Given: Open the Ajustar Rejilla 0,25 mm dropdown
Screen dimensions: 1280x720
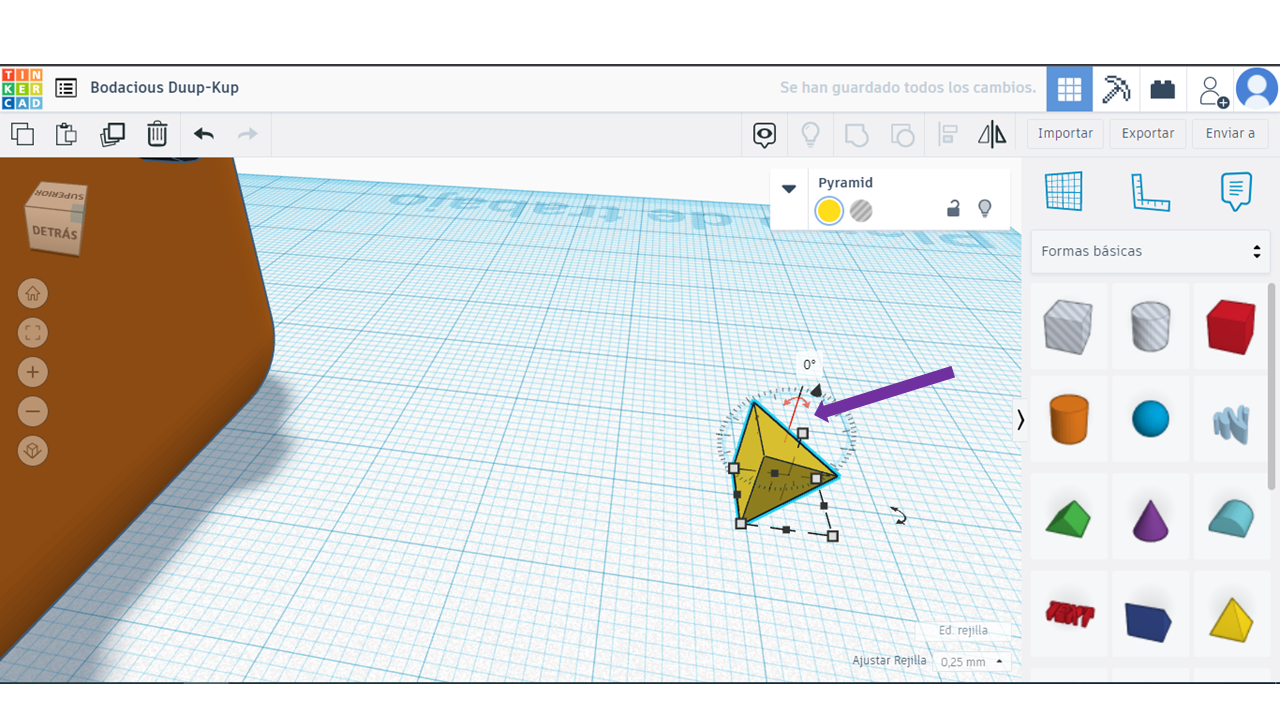Looking at the screenshot, I should (972, 662).
